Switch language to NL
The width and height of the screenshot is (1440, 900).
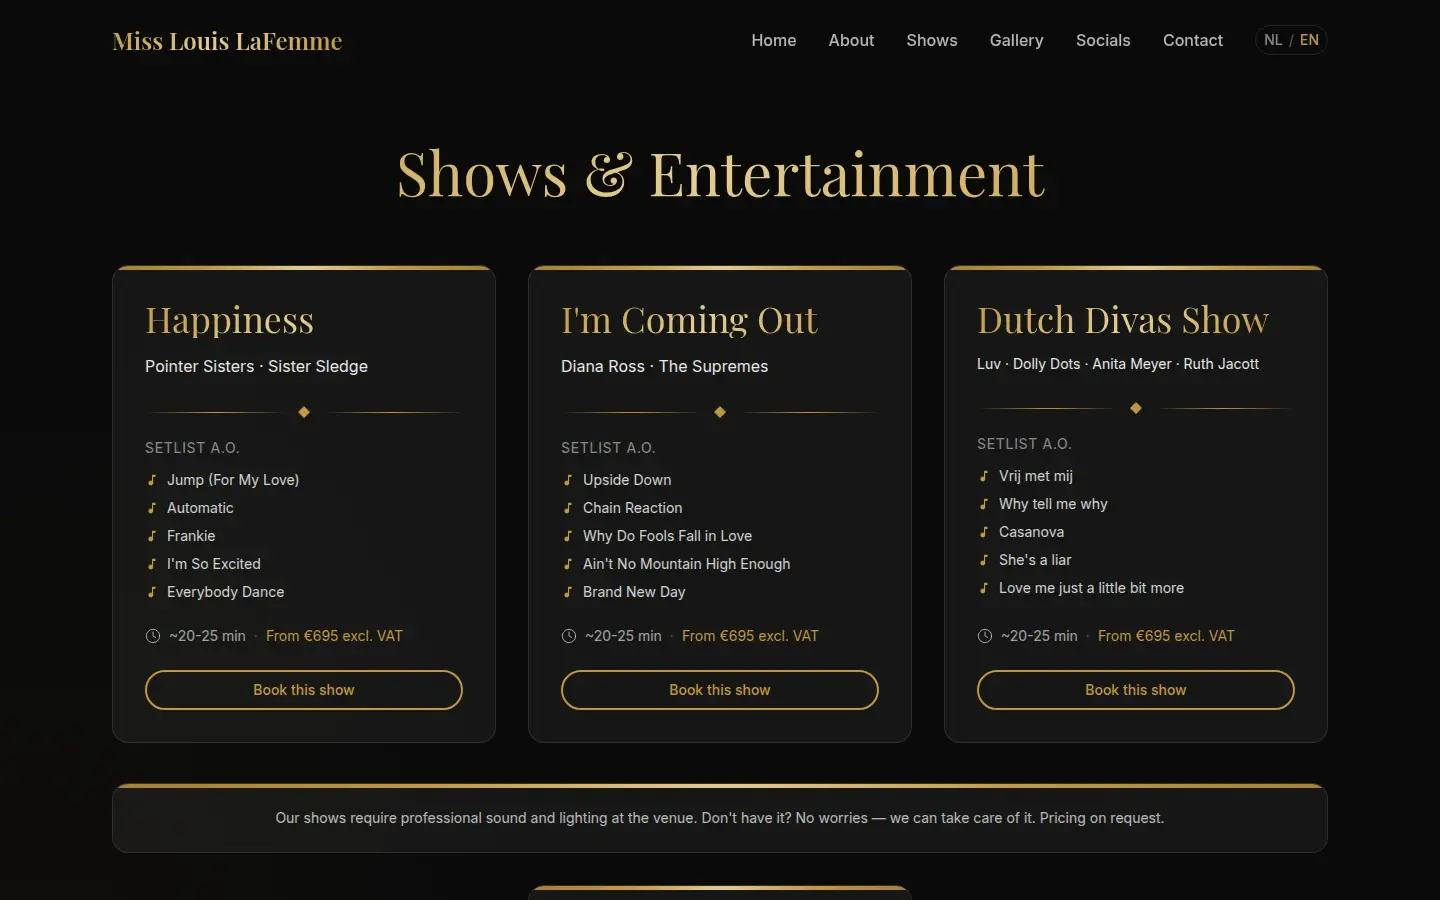1273,40
